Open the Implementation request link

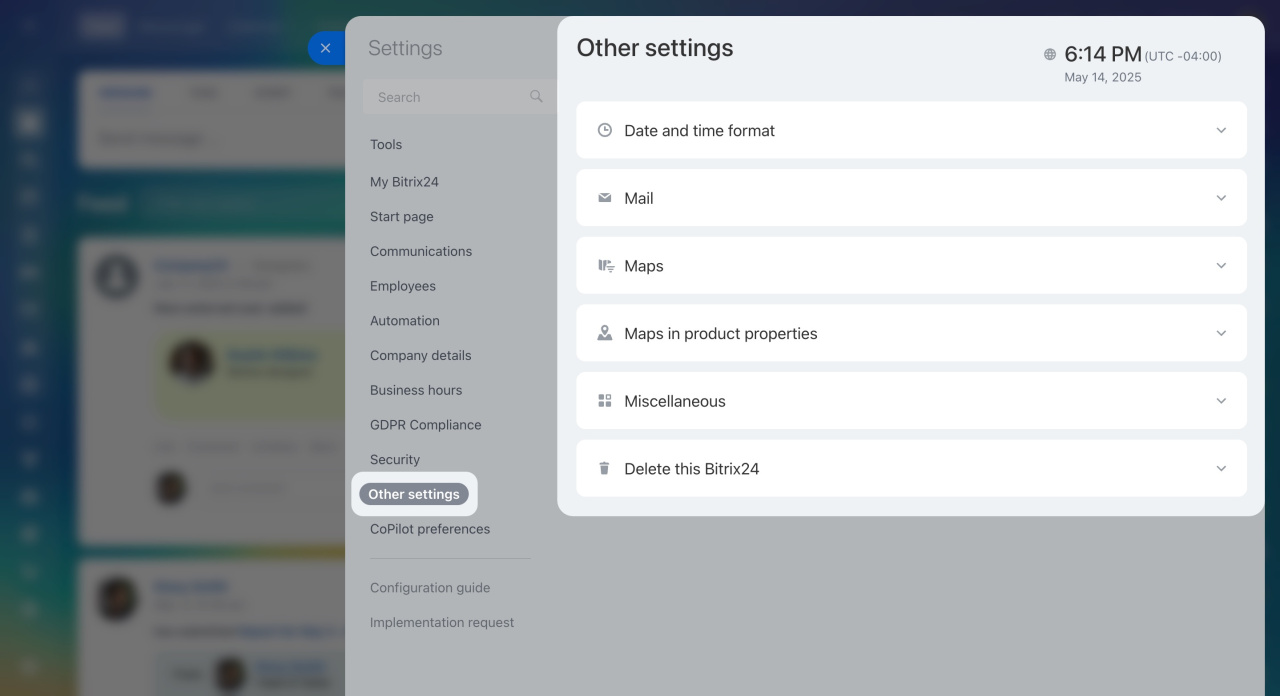442,622
